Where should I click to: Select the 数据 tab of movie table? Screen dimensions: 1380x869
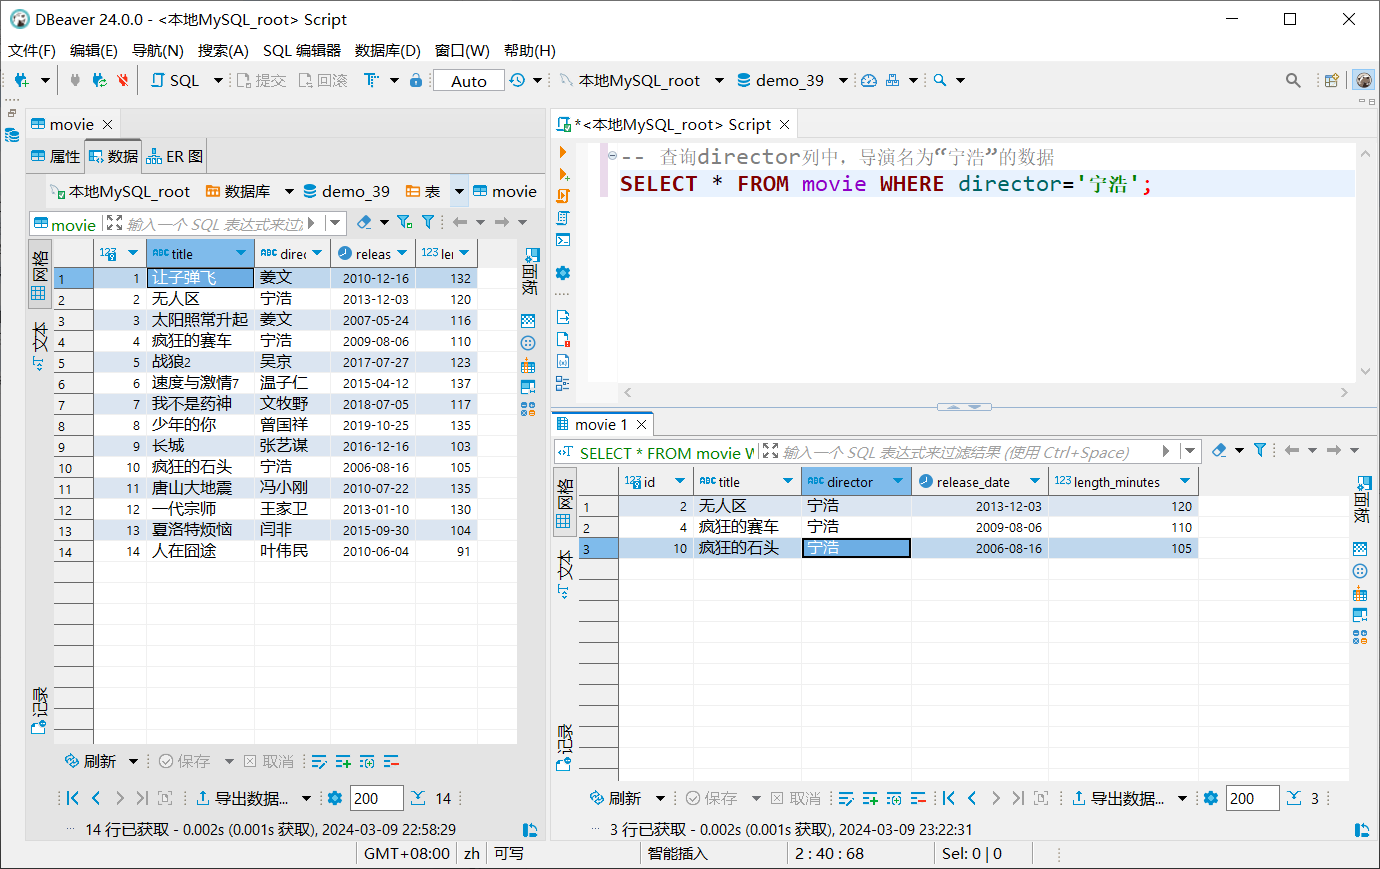point(113,156)
